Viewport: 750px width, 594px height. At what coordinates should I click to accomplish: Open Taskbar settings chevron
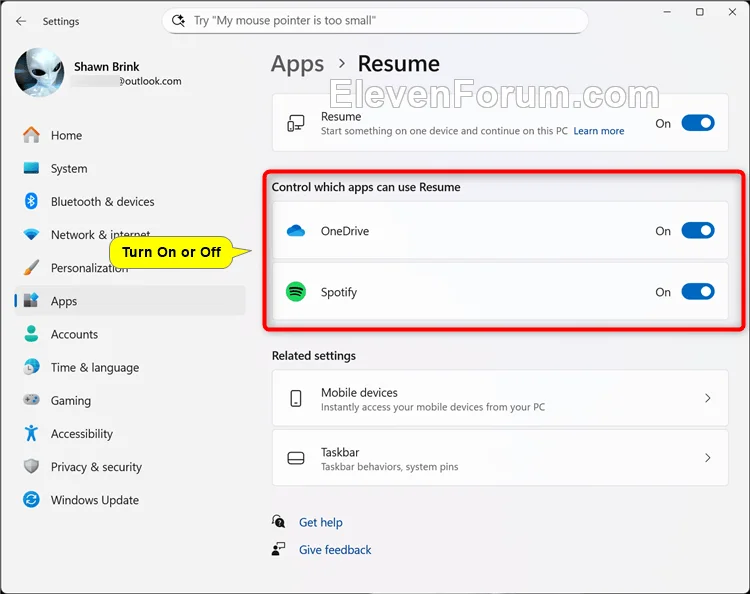pyautogui.click(x=707, y=458)
